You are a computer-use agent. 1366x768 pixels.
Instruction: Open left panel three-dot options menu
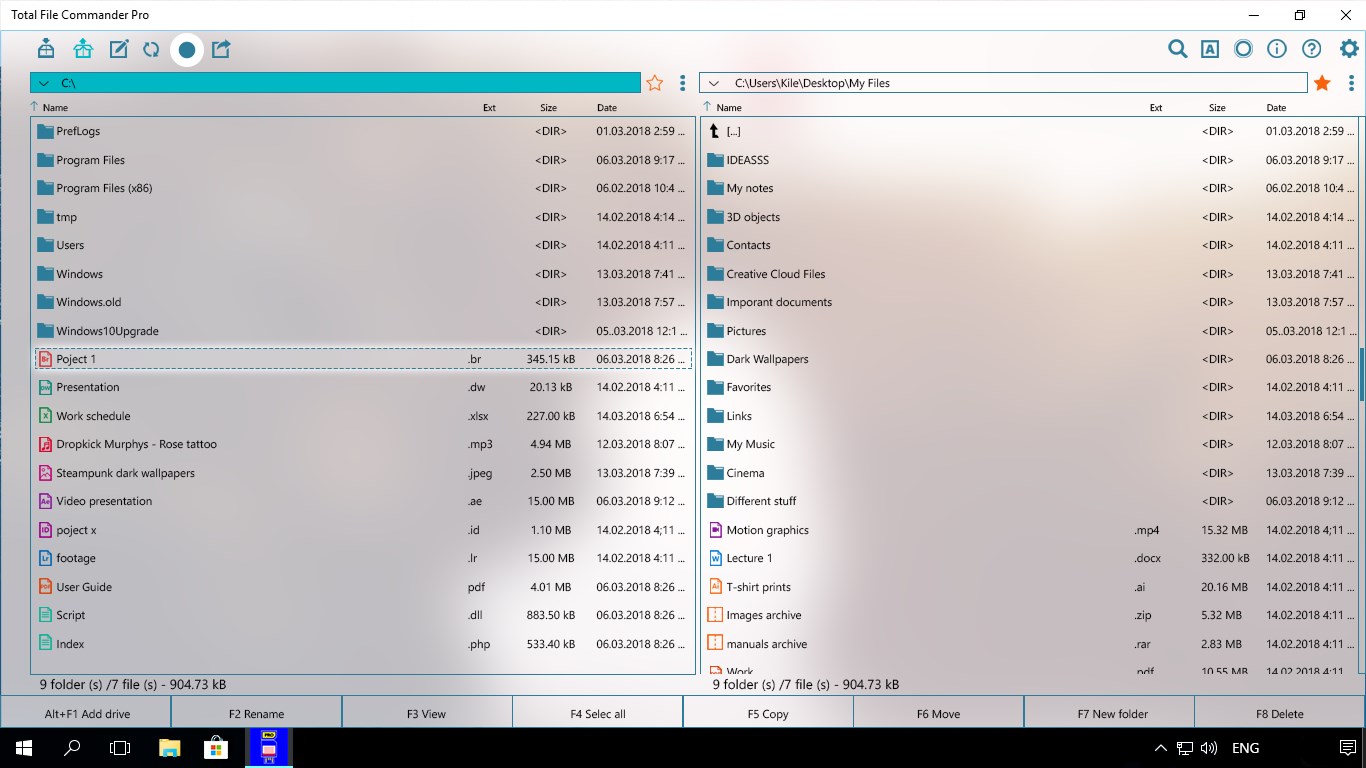click(683, 83)
